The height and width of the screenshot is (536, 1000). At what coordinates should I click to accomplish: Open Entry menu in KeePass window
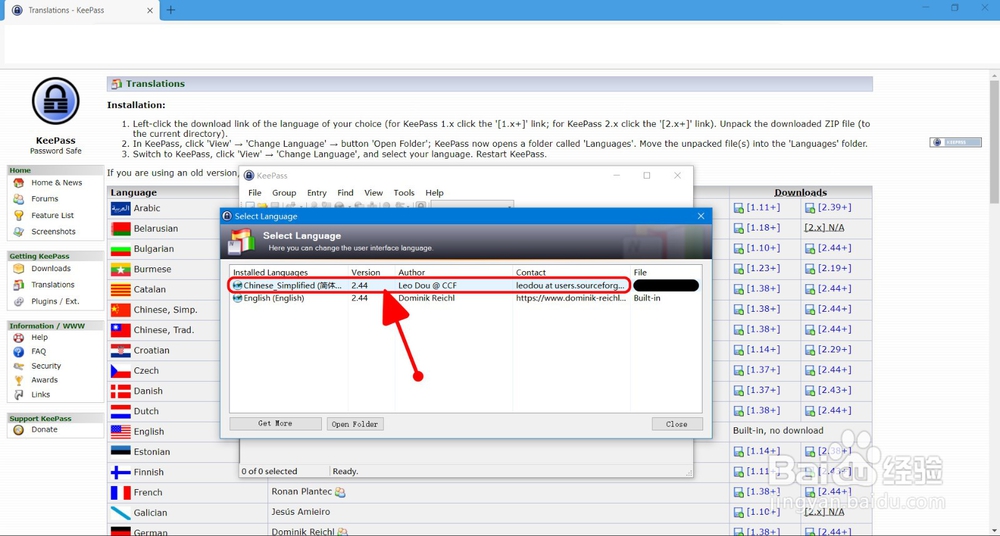click(x=316, y=193)
